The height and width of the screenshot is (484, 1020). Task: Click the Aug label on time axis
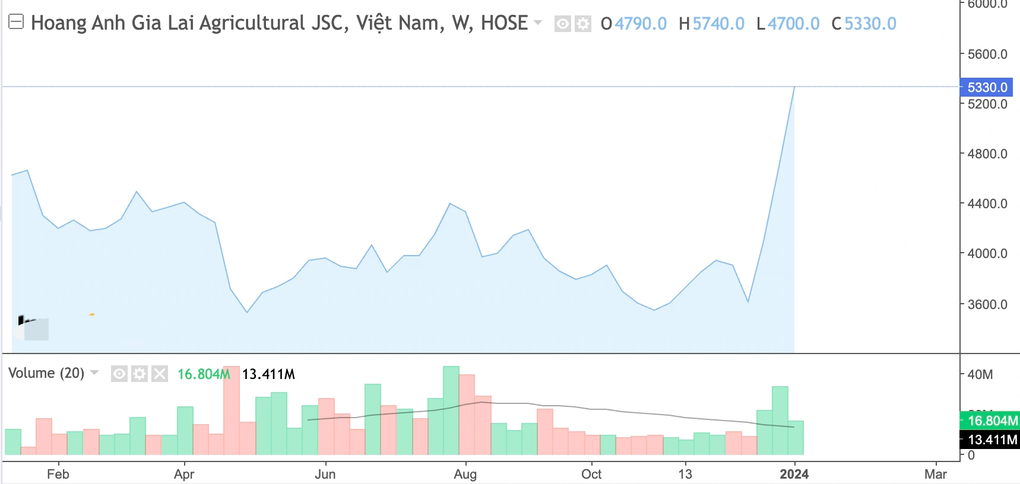[x=464, y=473]
